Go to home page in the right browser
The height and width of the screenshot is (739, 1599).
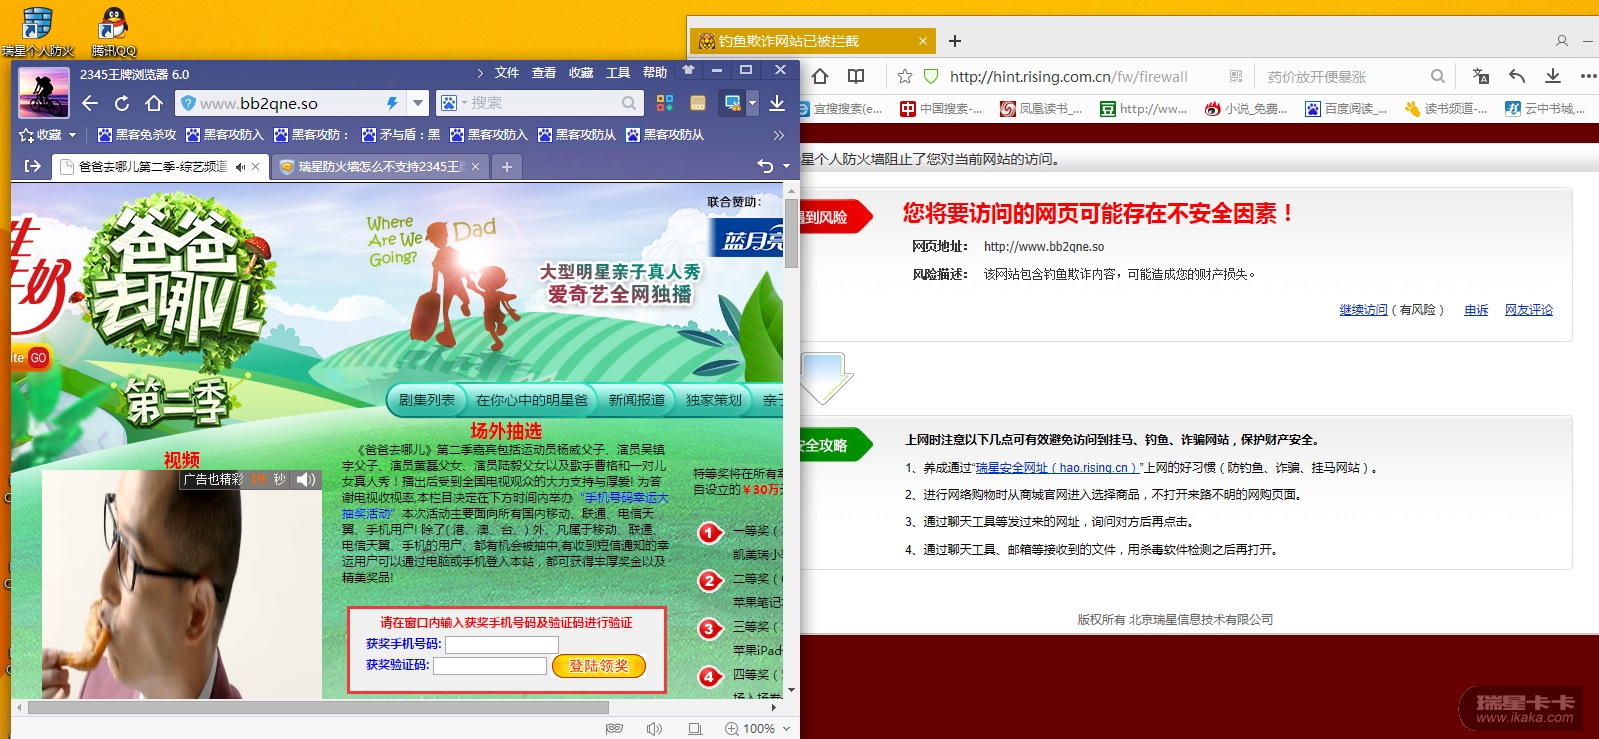click(820, 77)
